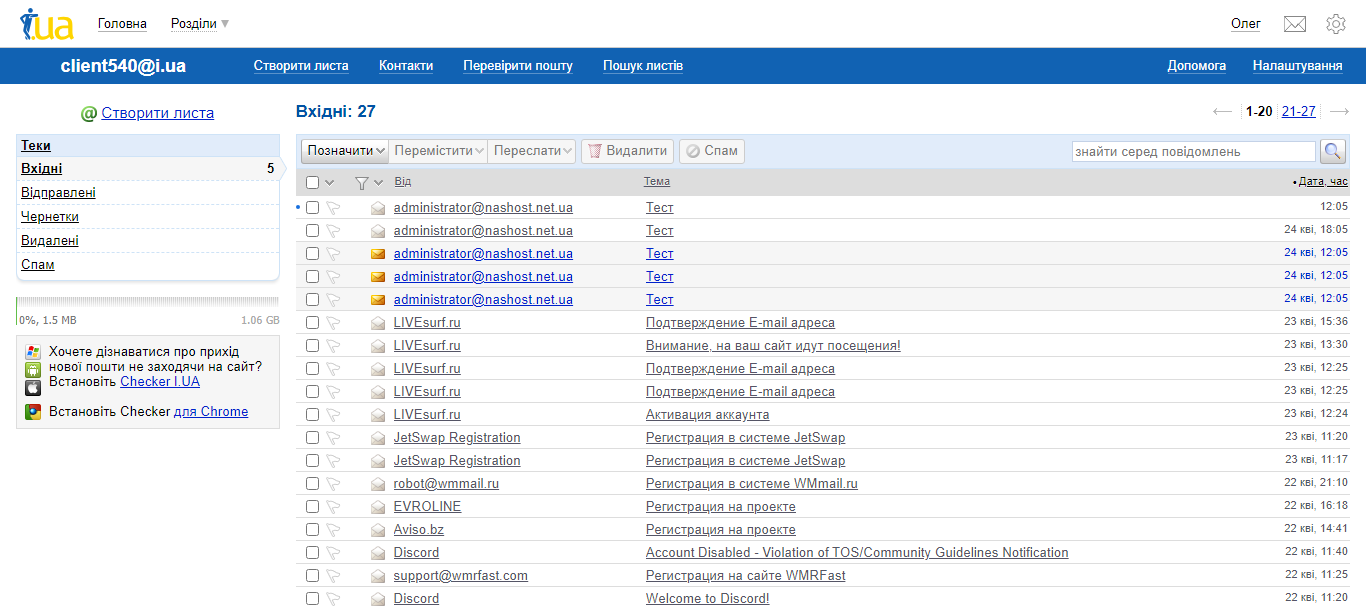Screen dimensions: 1366x607
Task: Open the Контакти menu item
Action: [x=406, y=66]
